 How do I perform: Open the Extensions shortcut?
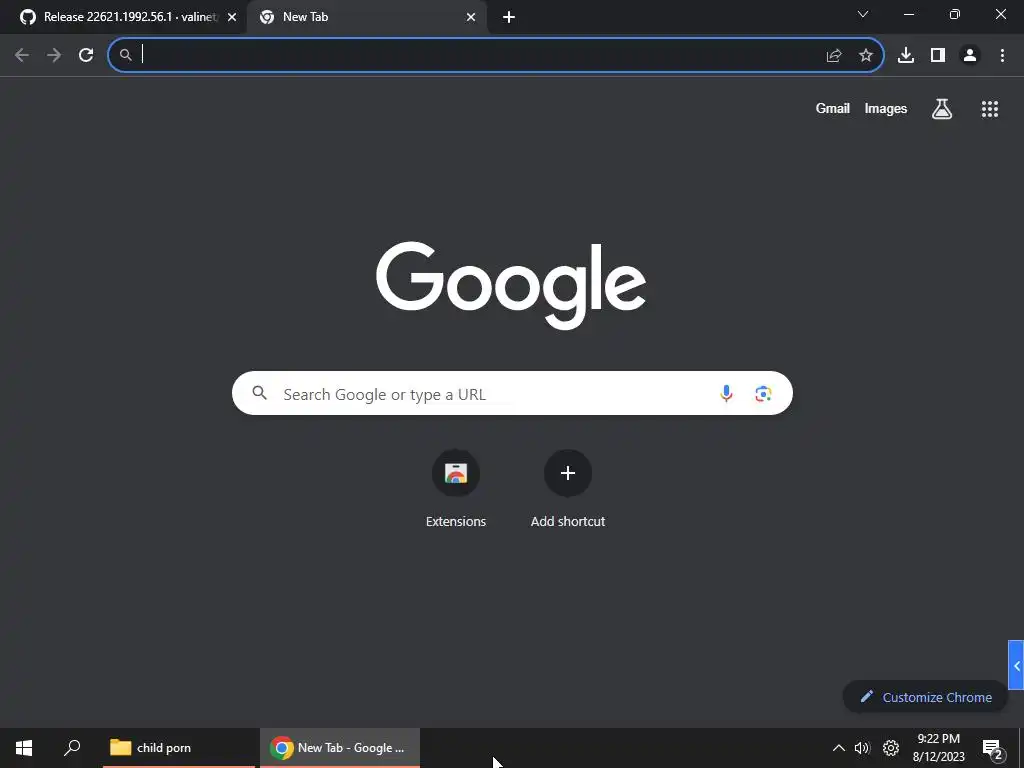tap(456, 488)
